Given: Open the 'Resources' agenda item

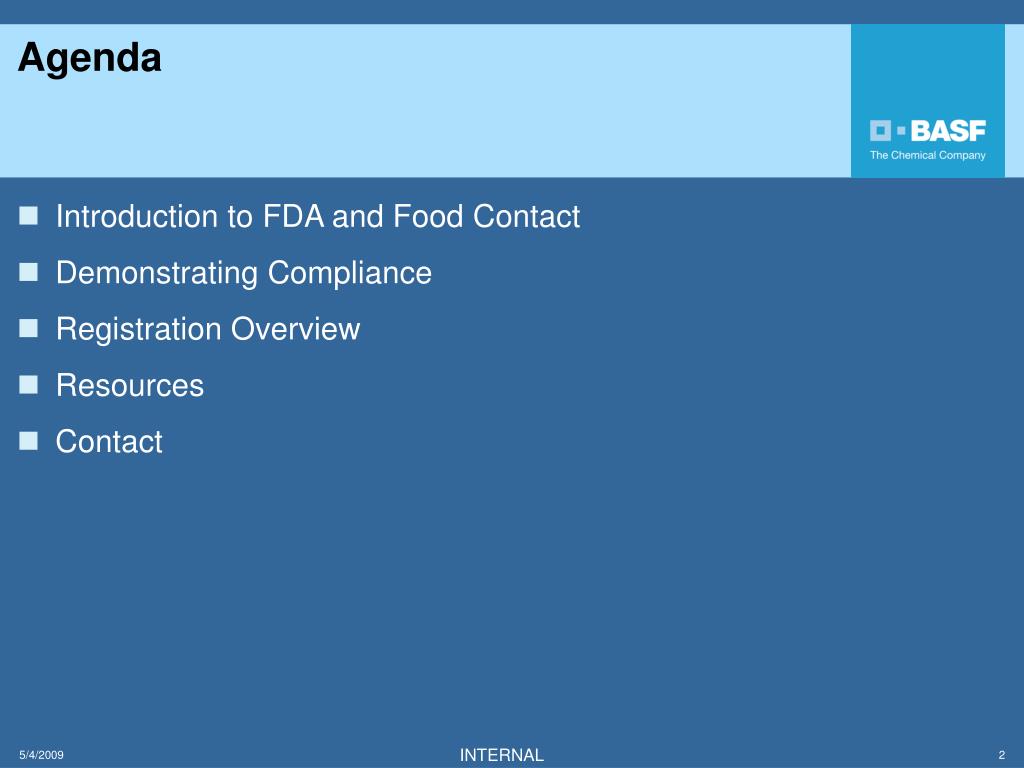Looking at the screenshot, I should click(x=130, y=385).
